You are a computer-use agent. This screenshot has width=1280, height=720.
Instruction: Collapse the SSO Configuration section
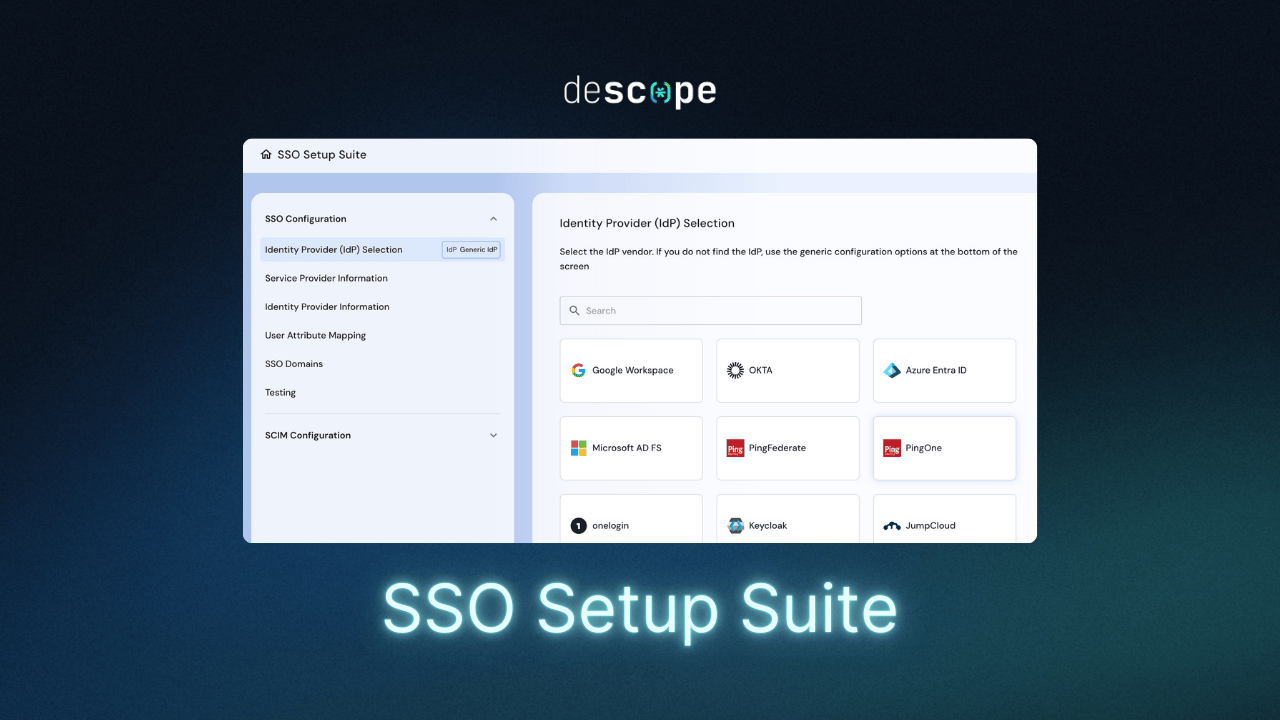coord(493,218)
